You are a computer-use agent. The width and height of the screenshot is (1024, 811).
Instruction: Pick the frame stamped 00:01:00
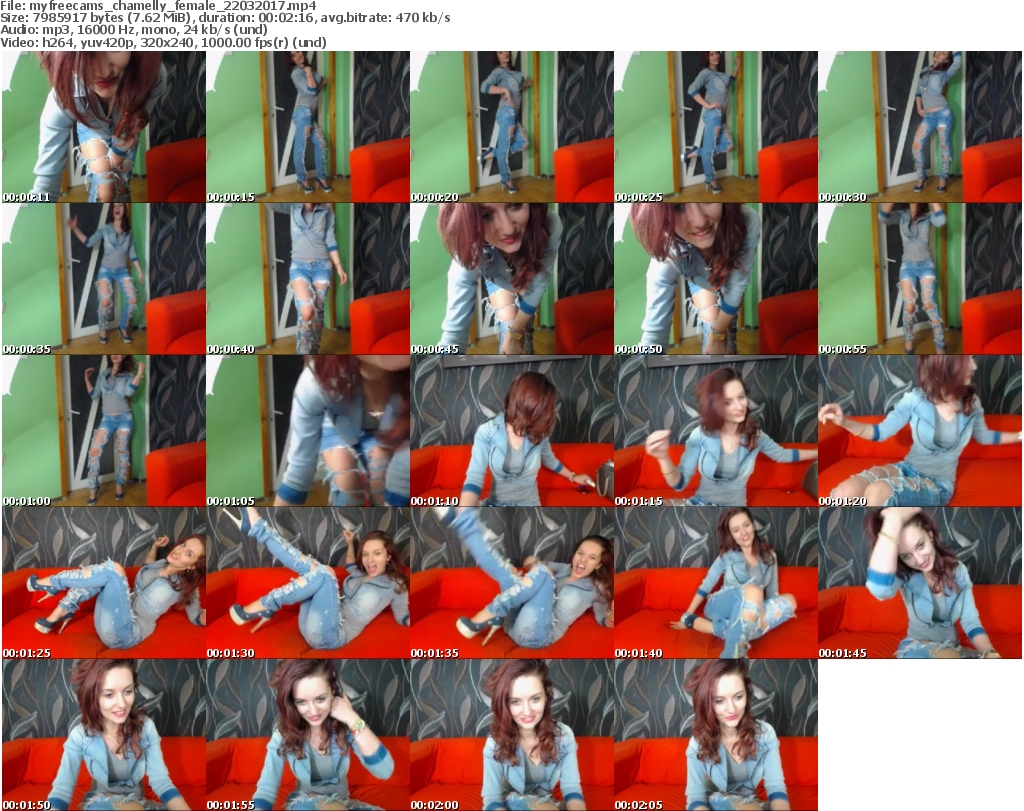104,431
